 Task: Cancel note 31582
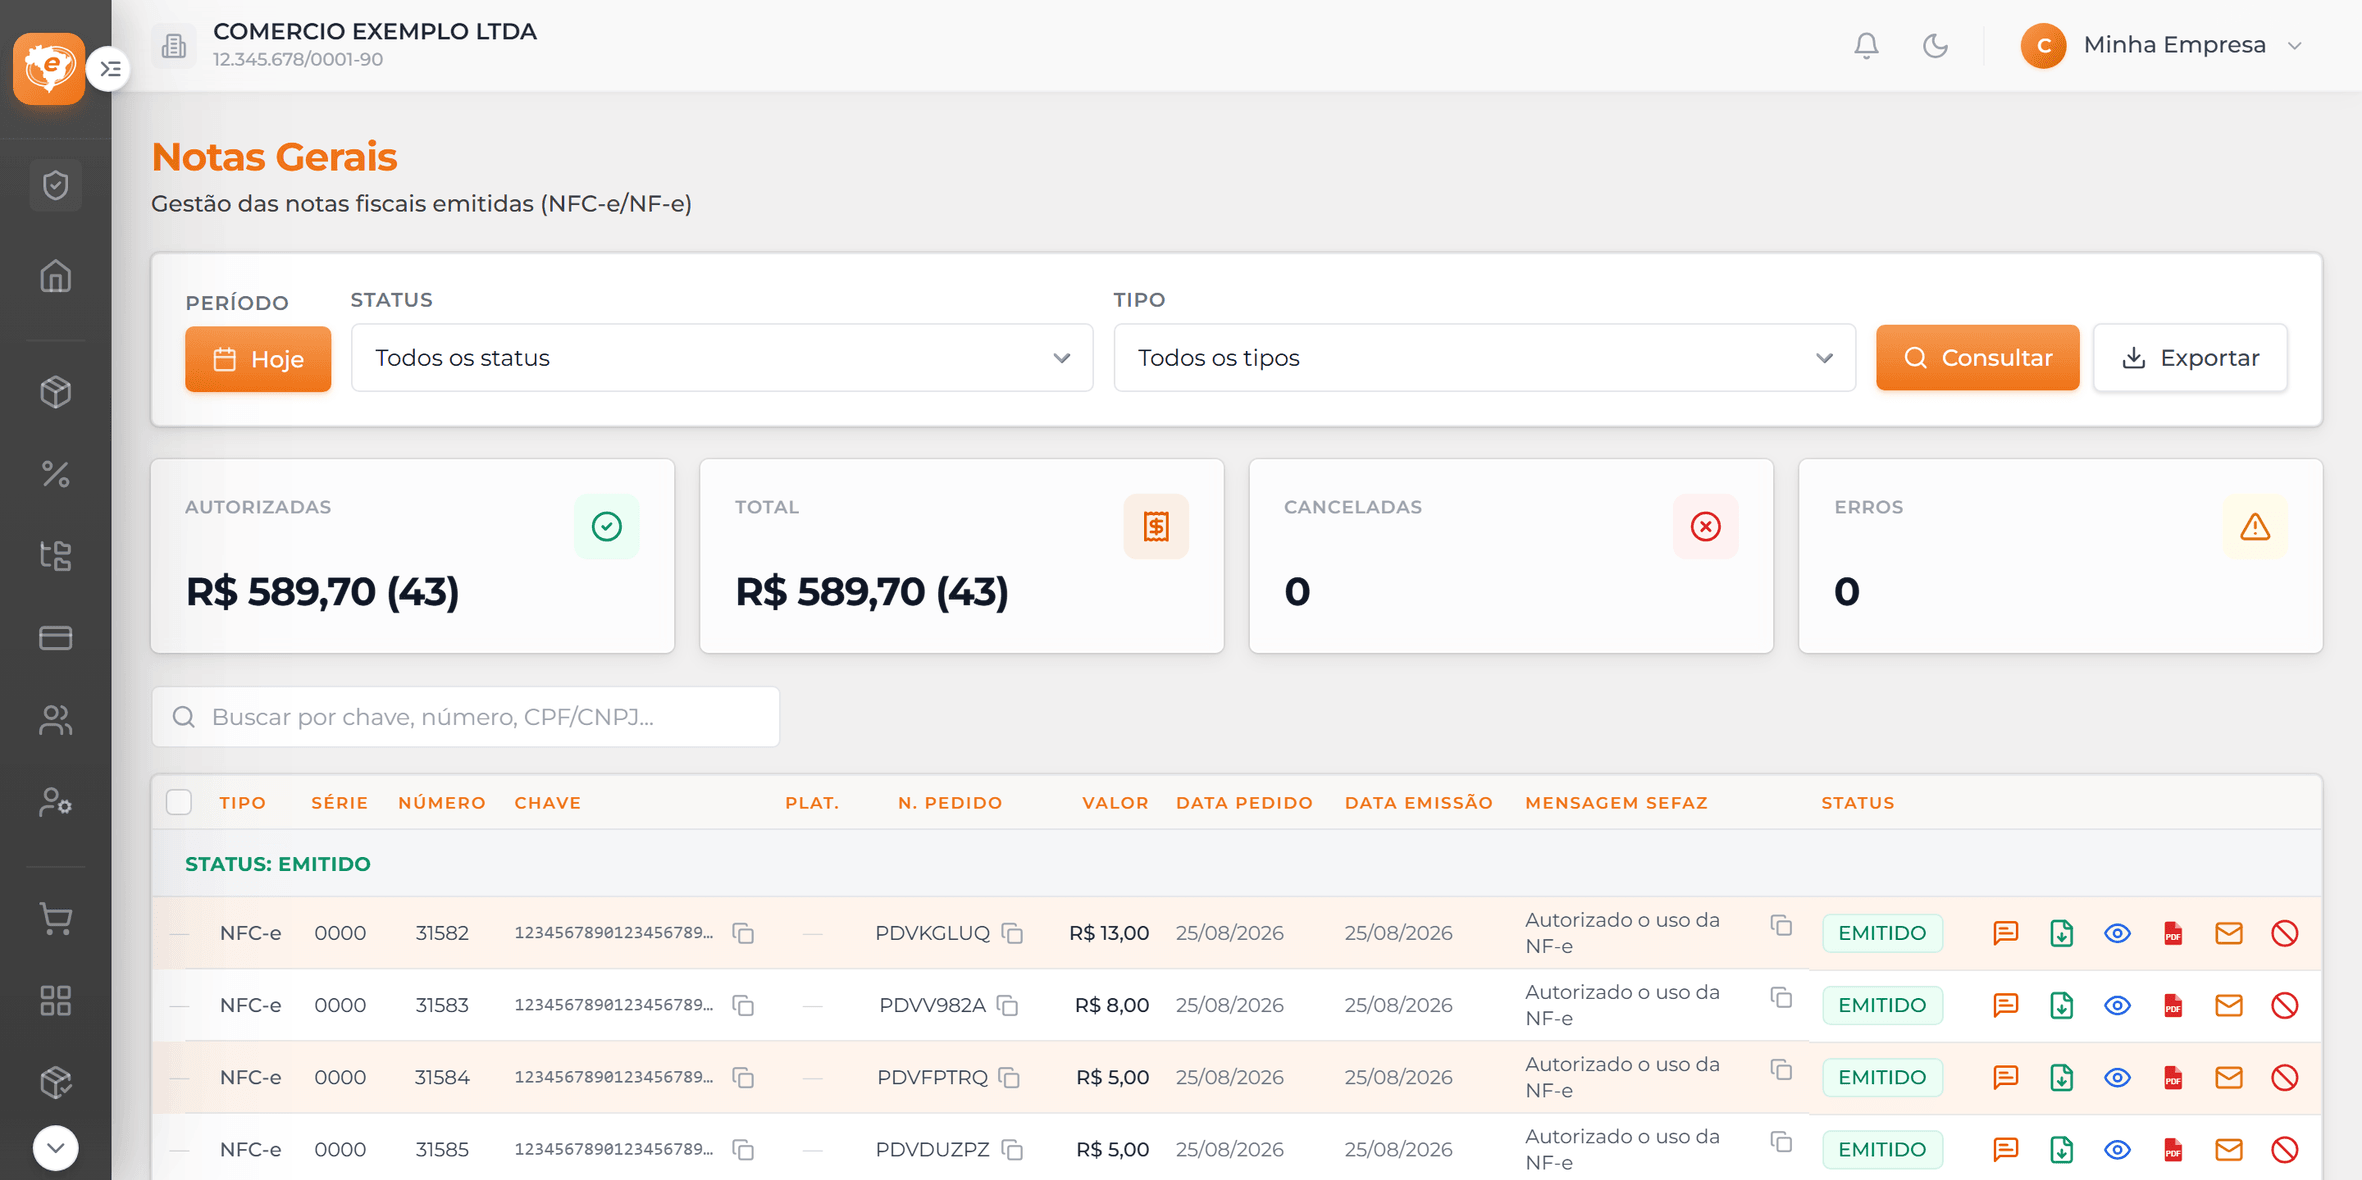point(2285,933)
